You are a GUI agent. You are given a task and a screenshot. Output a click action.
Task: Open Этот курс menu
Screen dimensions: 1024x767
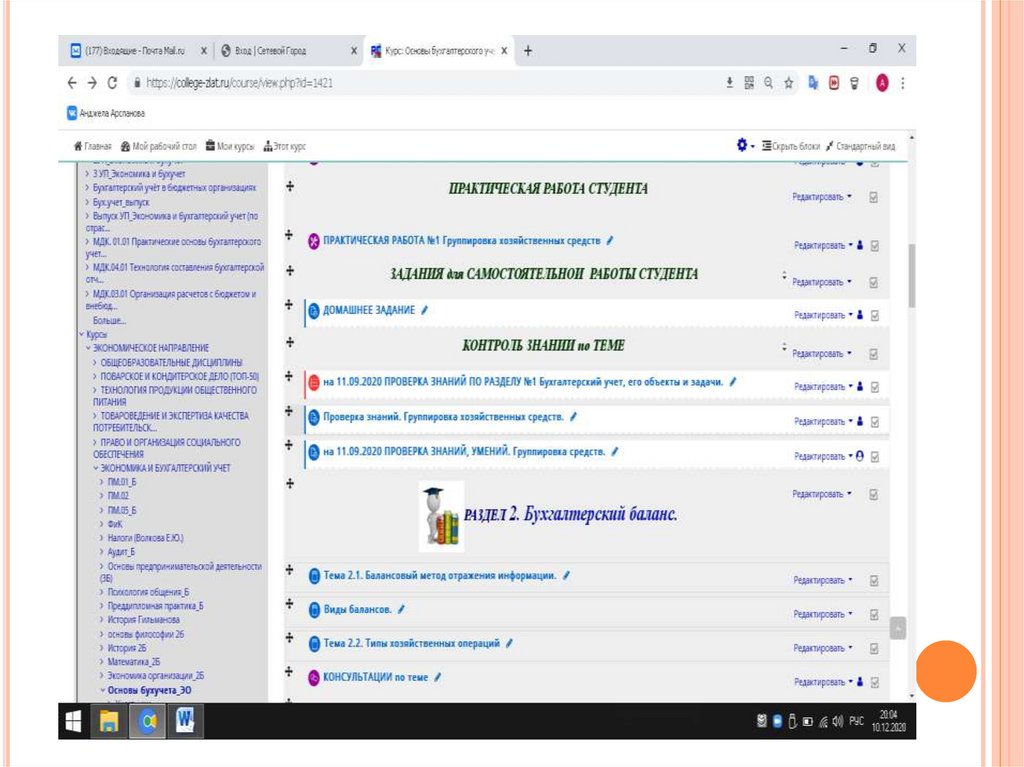[x=285, y=146]
